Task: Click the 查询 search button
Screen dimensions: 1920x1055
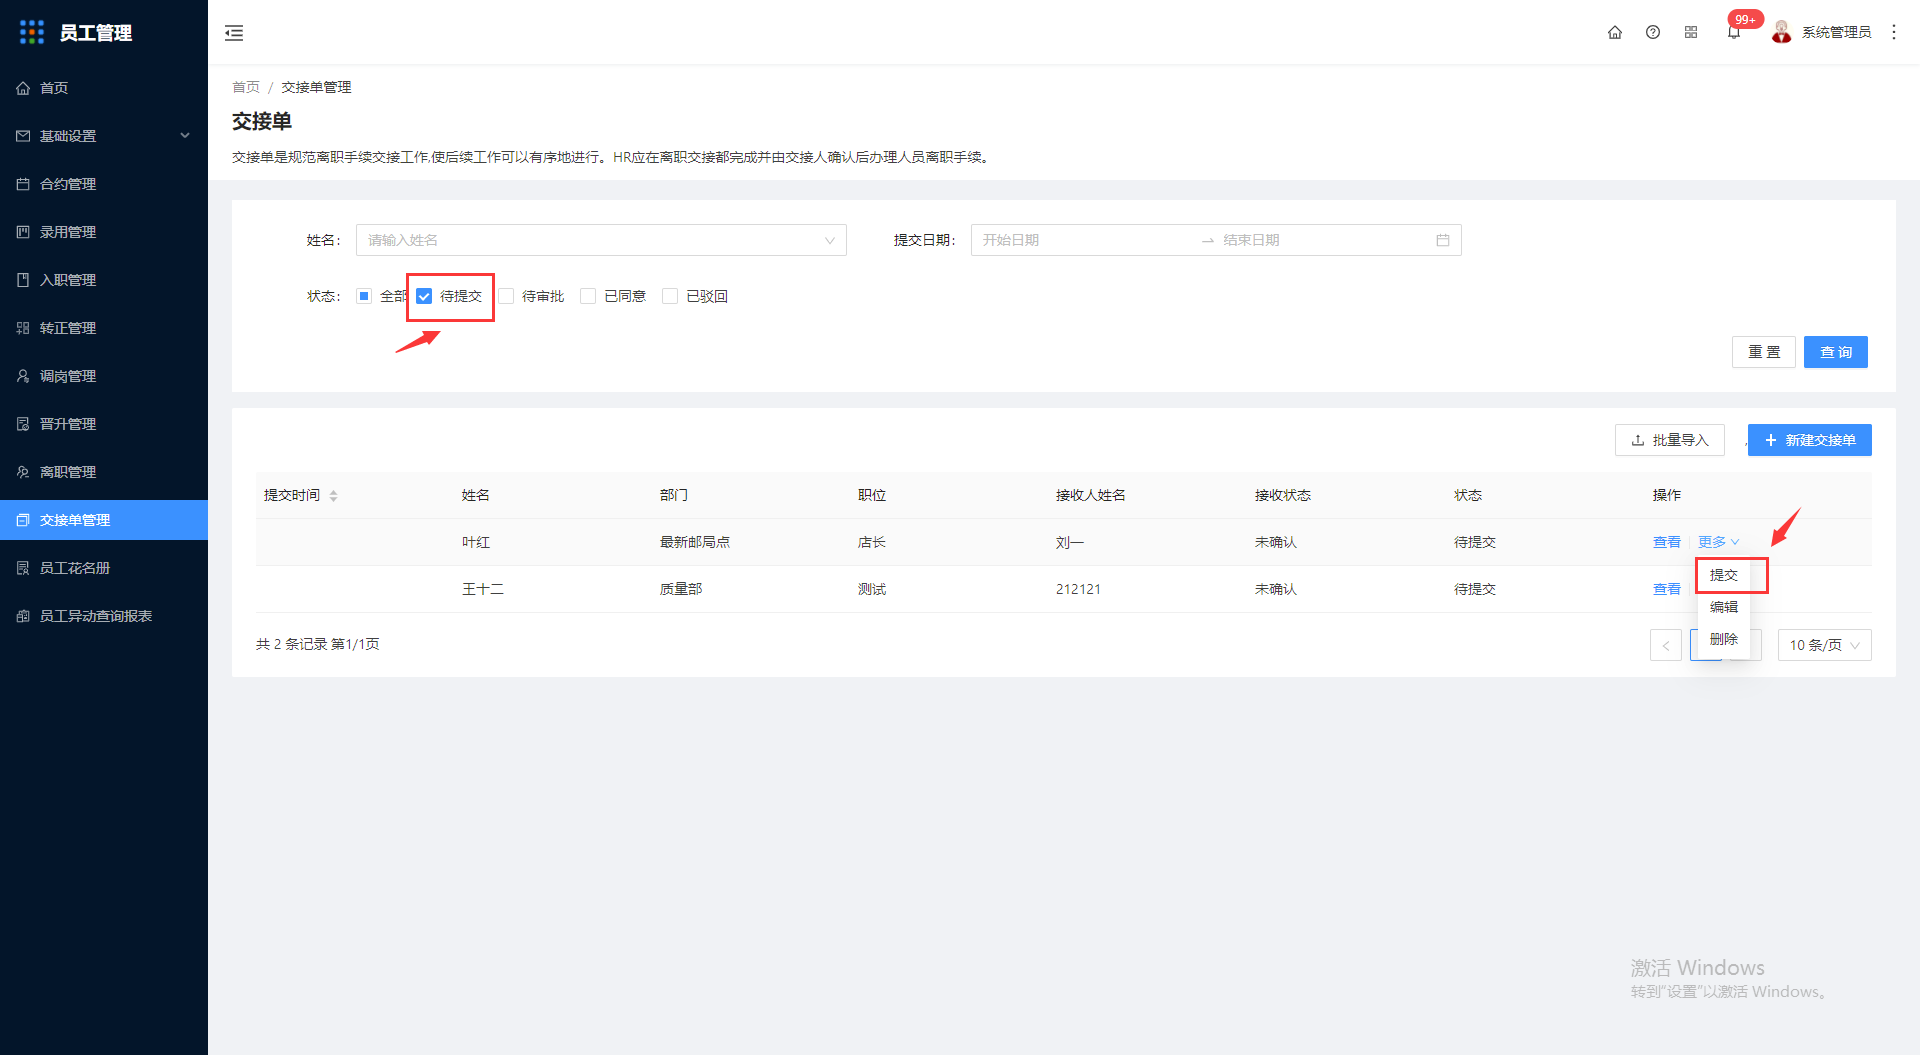Action: point(1836,352)
